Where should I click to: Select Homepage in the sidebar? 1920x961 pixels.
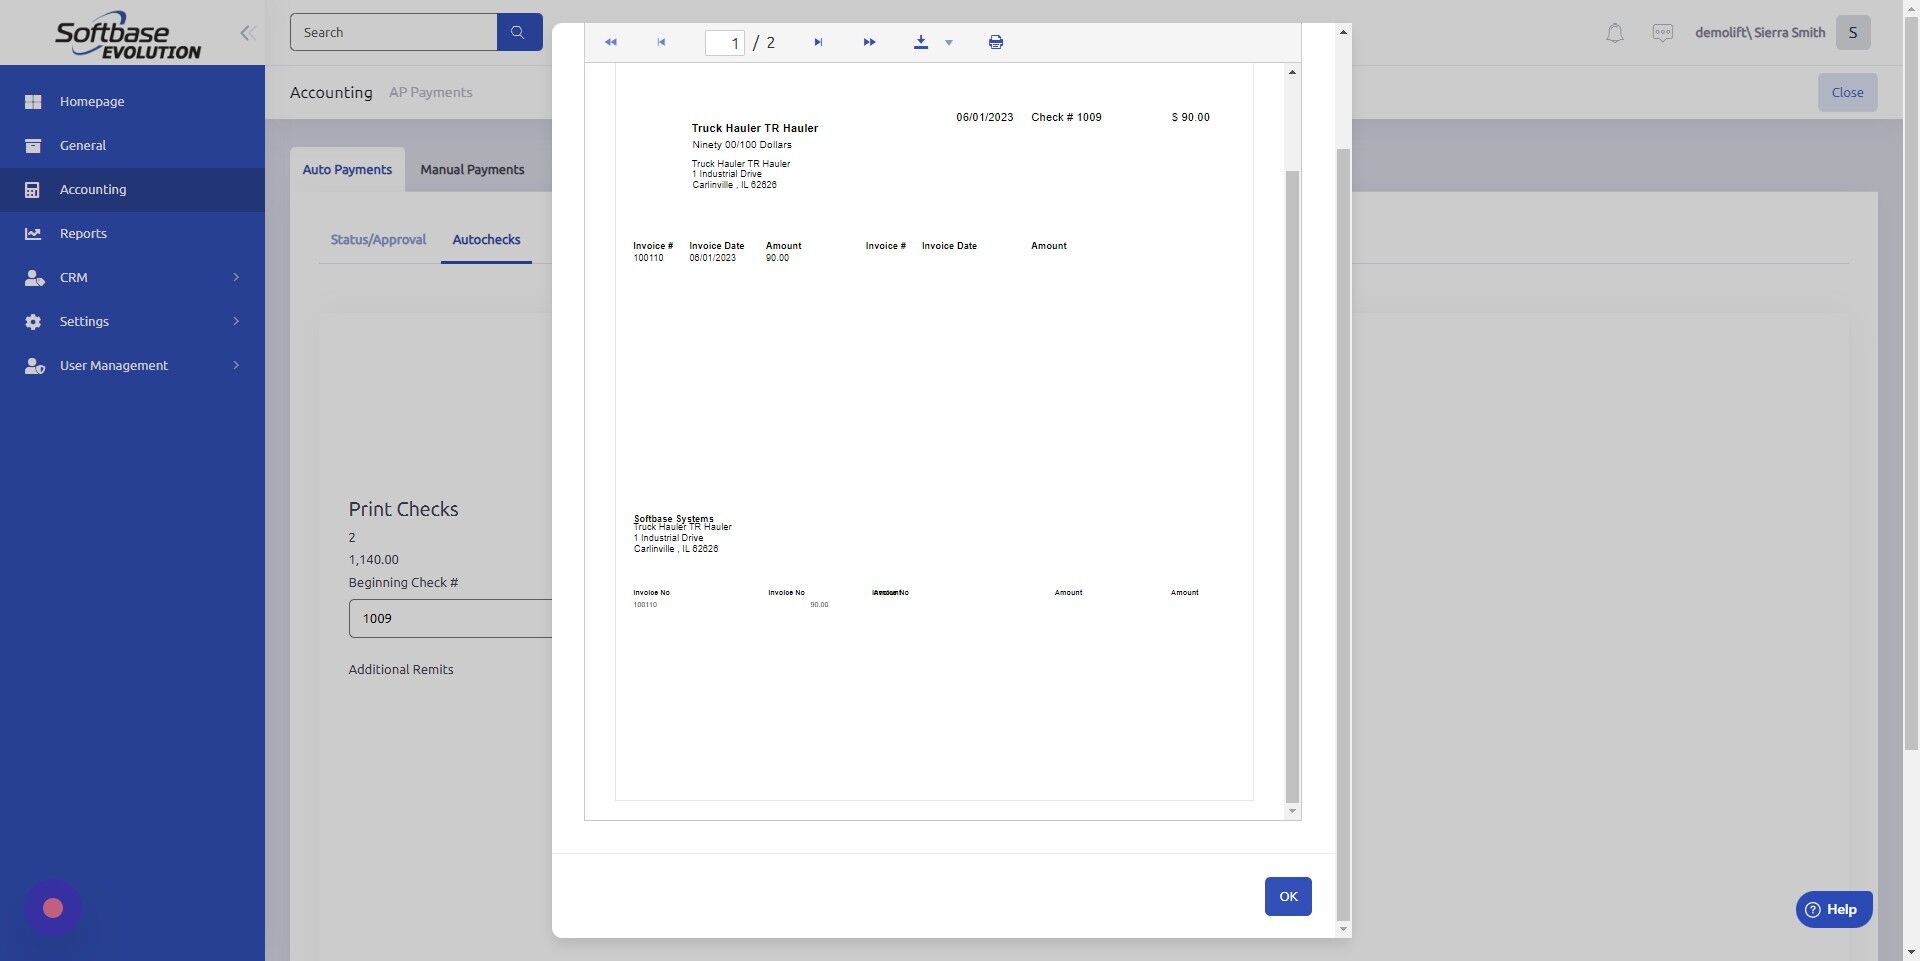pyautogui.click(x=92, y=101)
